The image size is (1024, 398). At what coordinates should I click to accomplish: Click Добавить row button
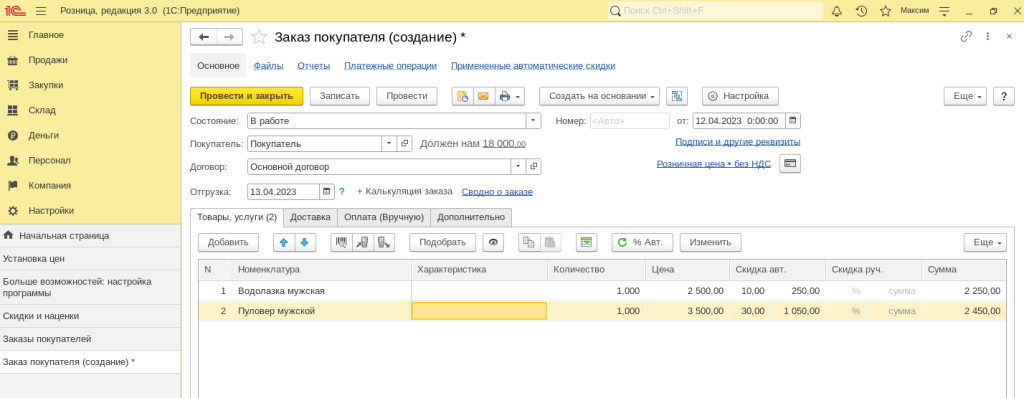pyautogui.click(x=229, y=242)
